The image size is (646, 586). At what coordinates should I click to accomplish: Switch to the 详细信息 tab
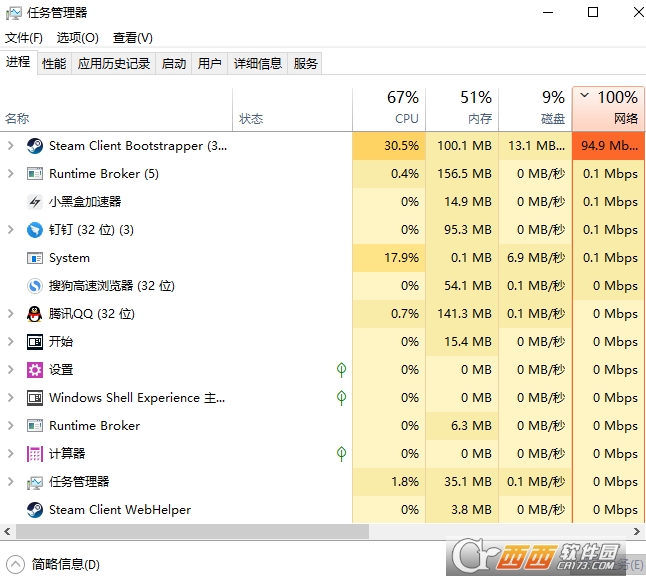tap(257, 63)
